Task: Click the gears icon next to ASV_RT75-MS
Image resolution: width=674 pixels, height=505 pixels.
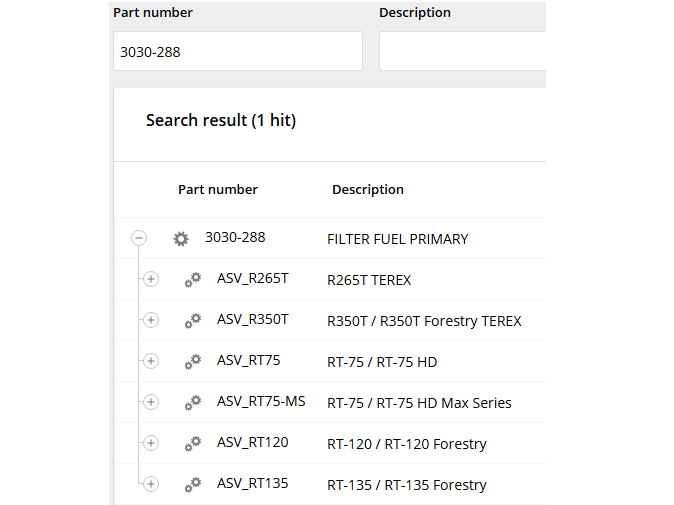Action: pyautogui.click(x=193, y=403)
